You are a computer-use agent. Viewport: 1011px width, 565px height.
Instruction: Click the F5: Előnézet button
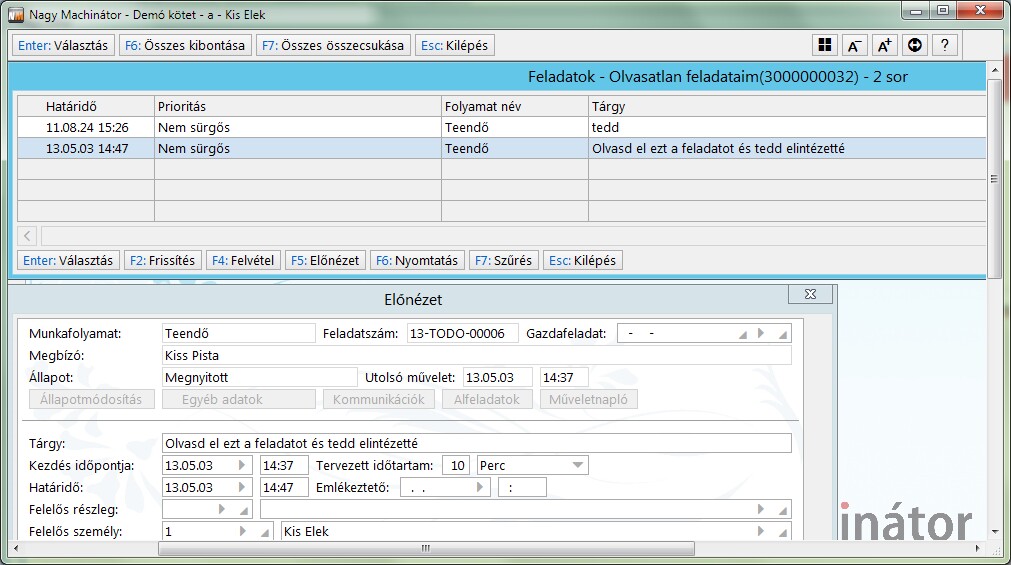(x=324, y=260)
